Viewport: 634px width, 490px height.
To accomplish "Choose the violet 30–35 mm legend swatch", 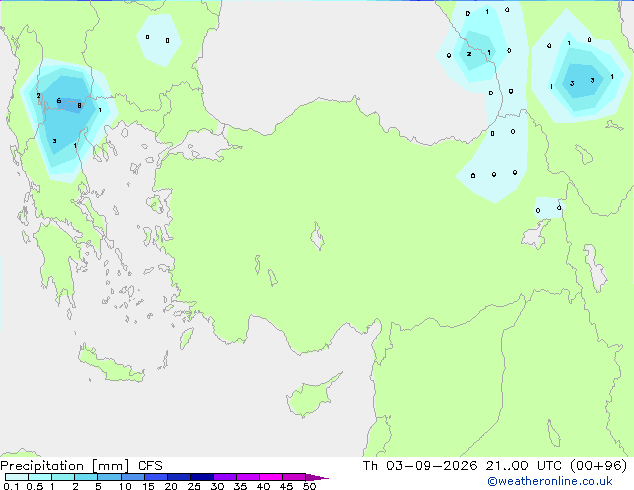I will [225, 477].
